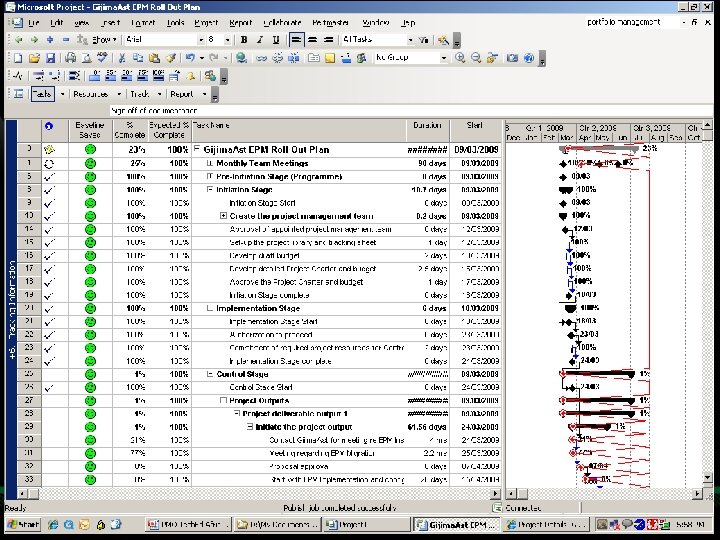Expand Create the project management team
This screenshot has width=720, height=540.
coord(223,215)
